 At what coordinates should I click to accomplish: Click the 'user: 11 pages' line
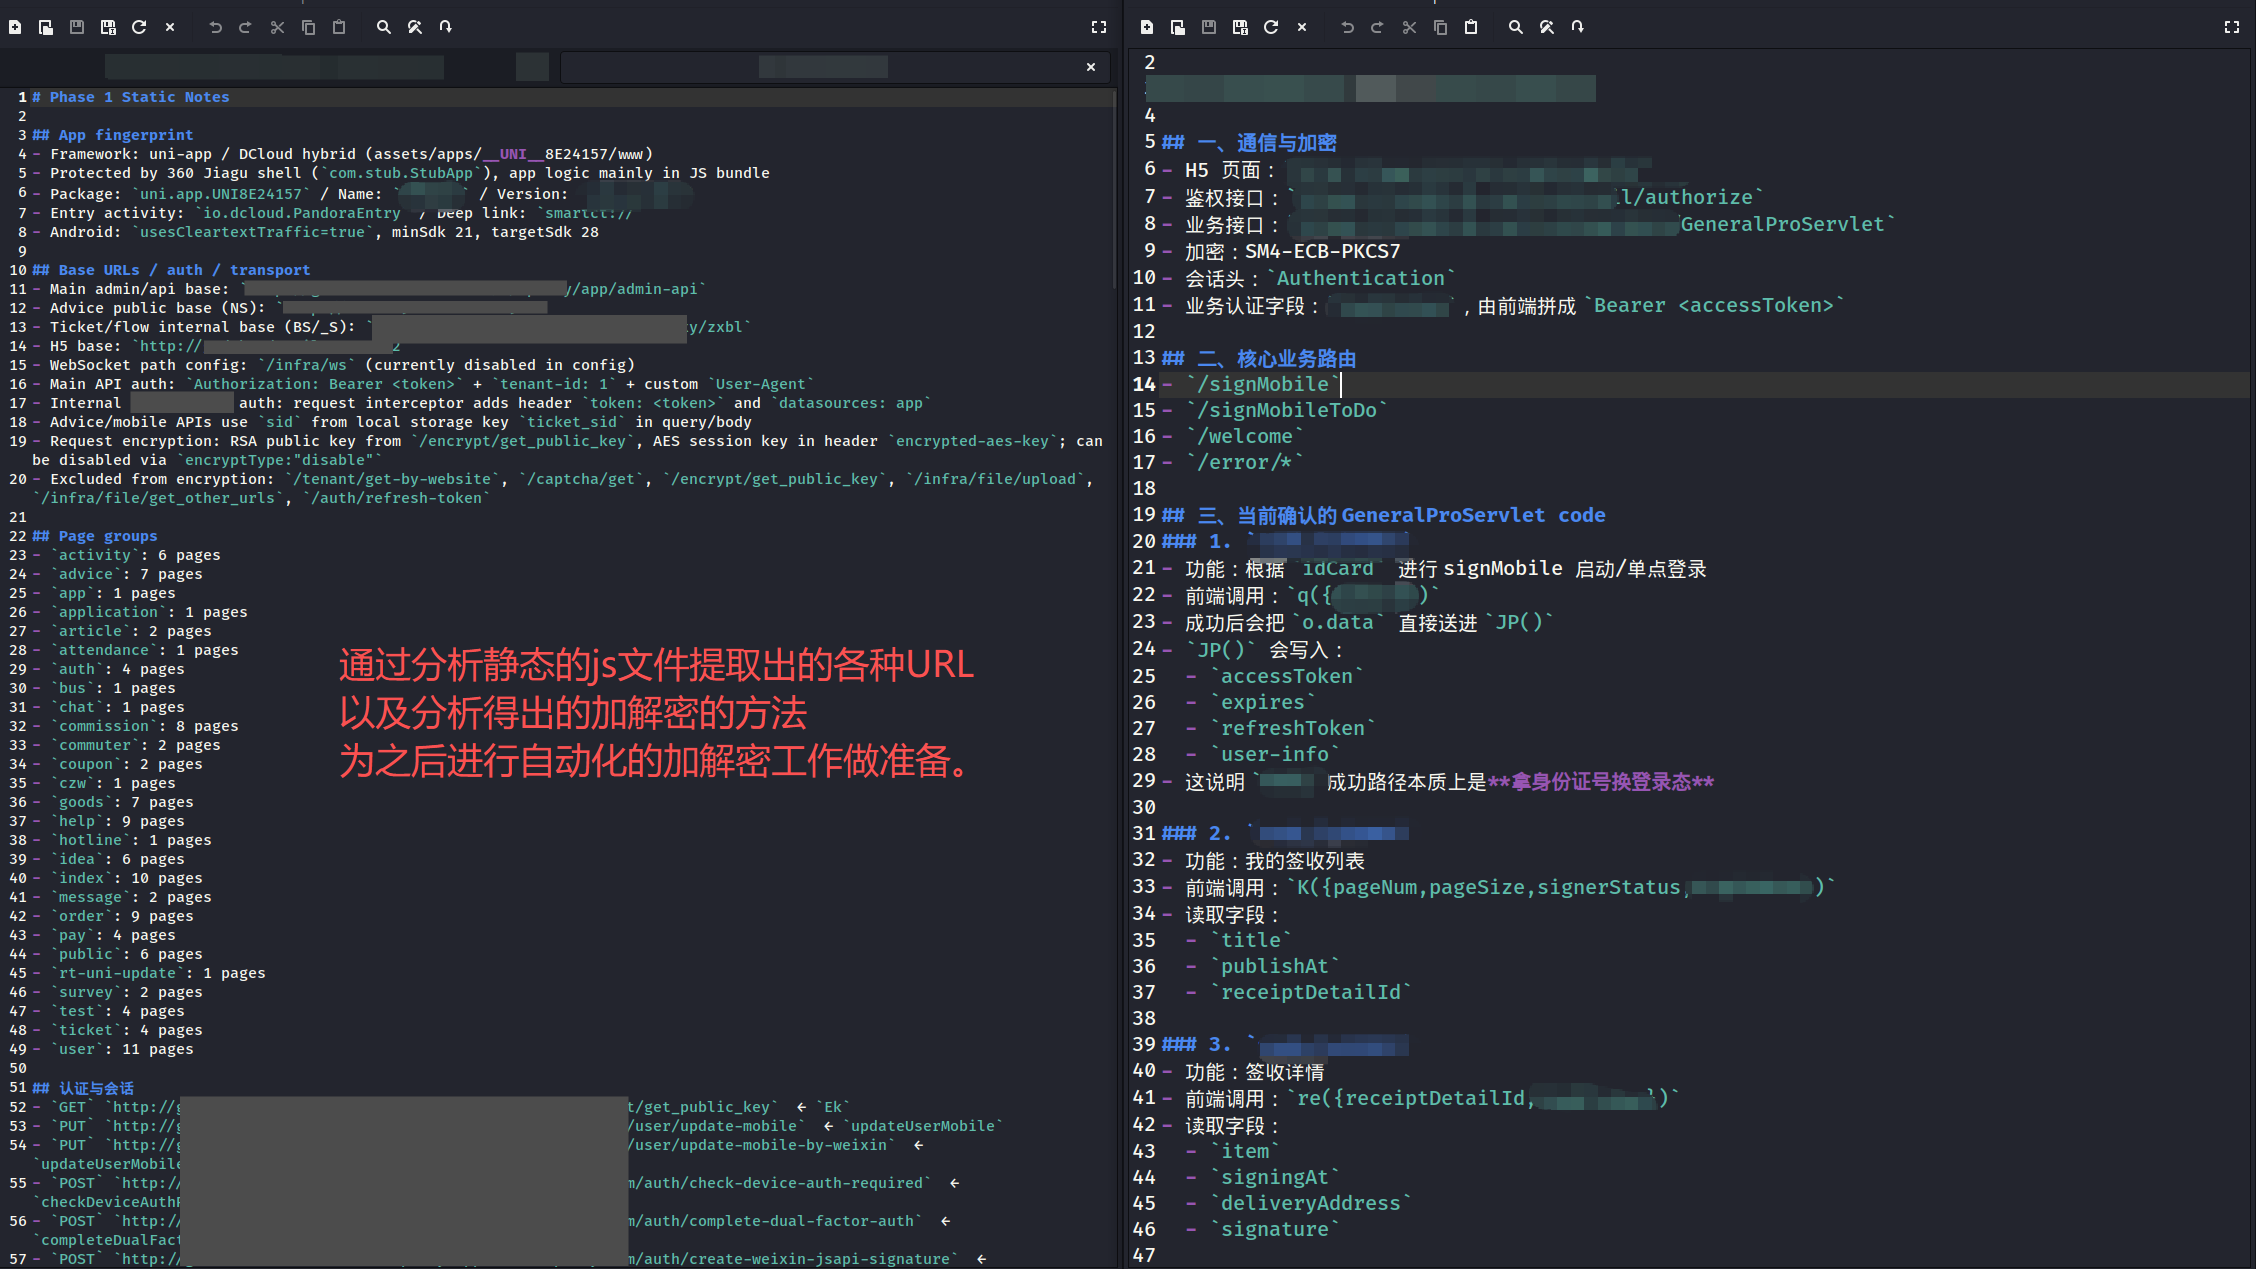pyautogui.click(x=113, y=1049)
